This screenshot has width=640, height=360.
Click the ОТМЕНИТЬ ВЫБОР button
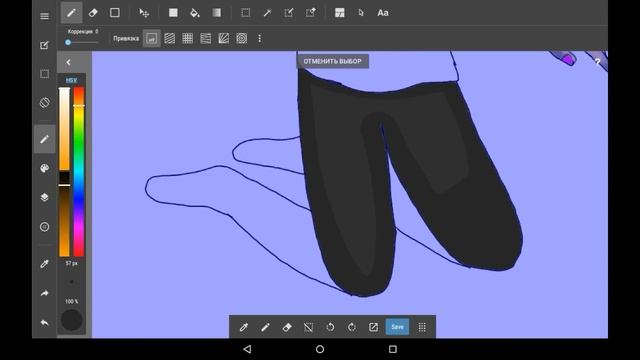(332, 61)
